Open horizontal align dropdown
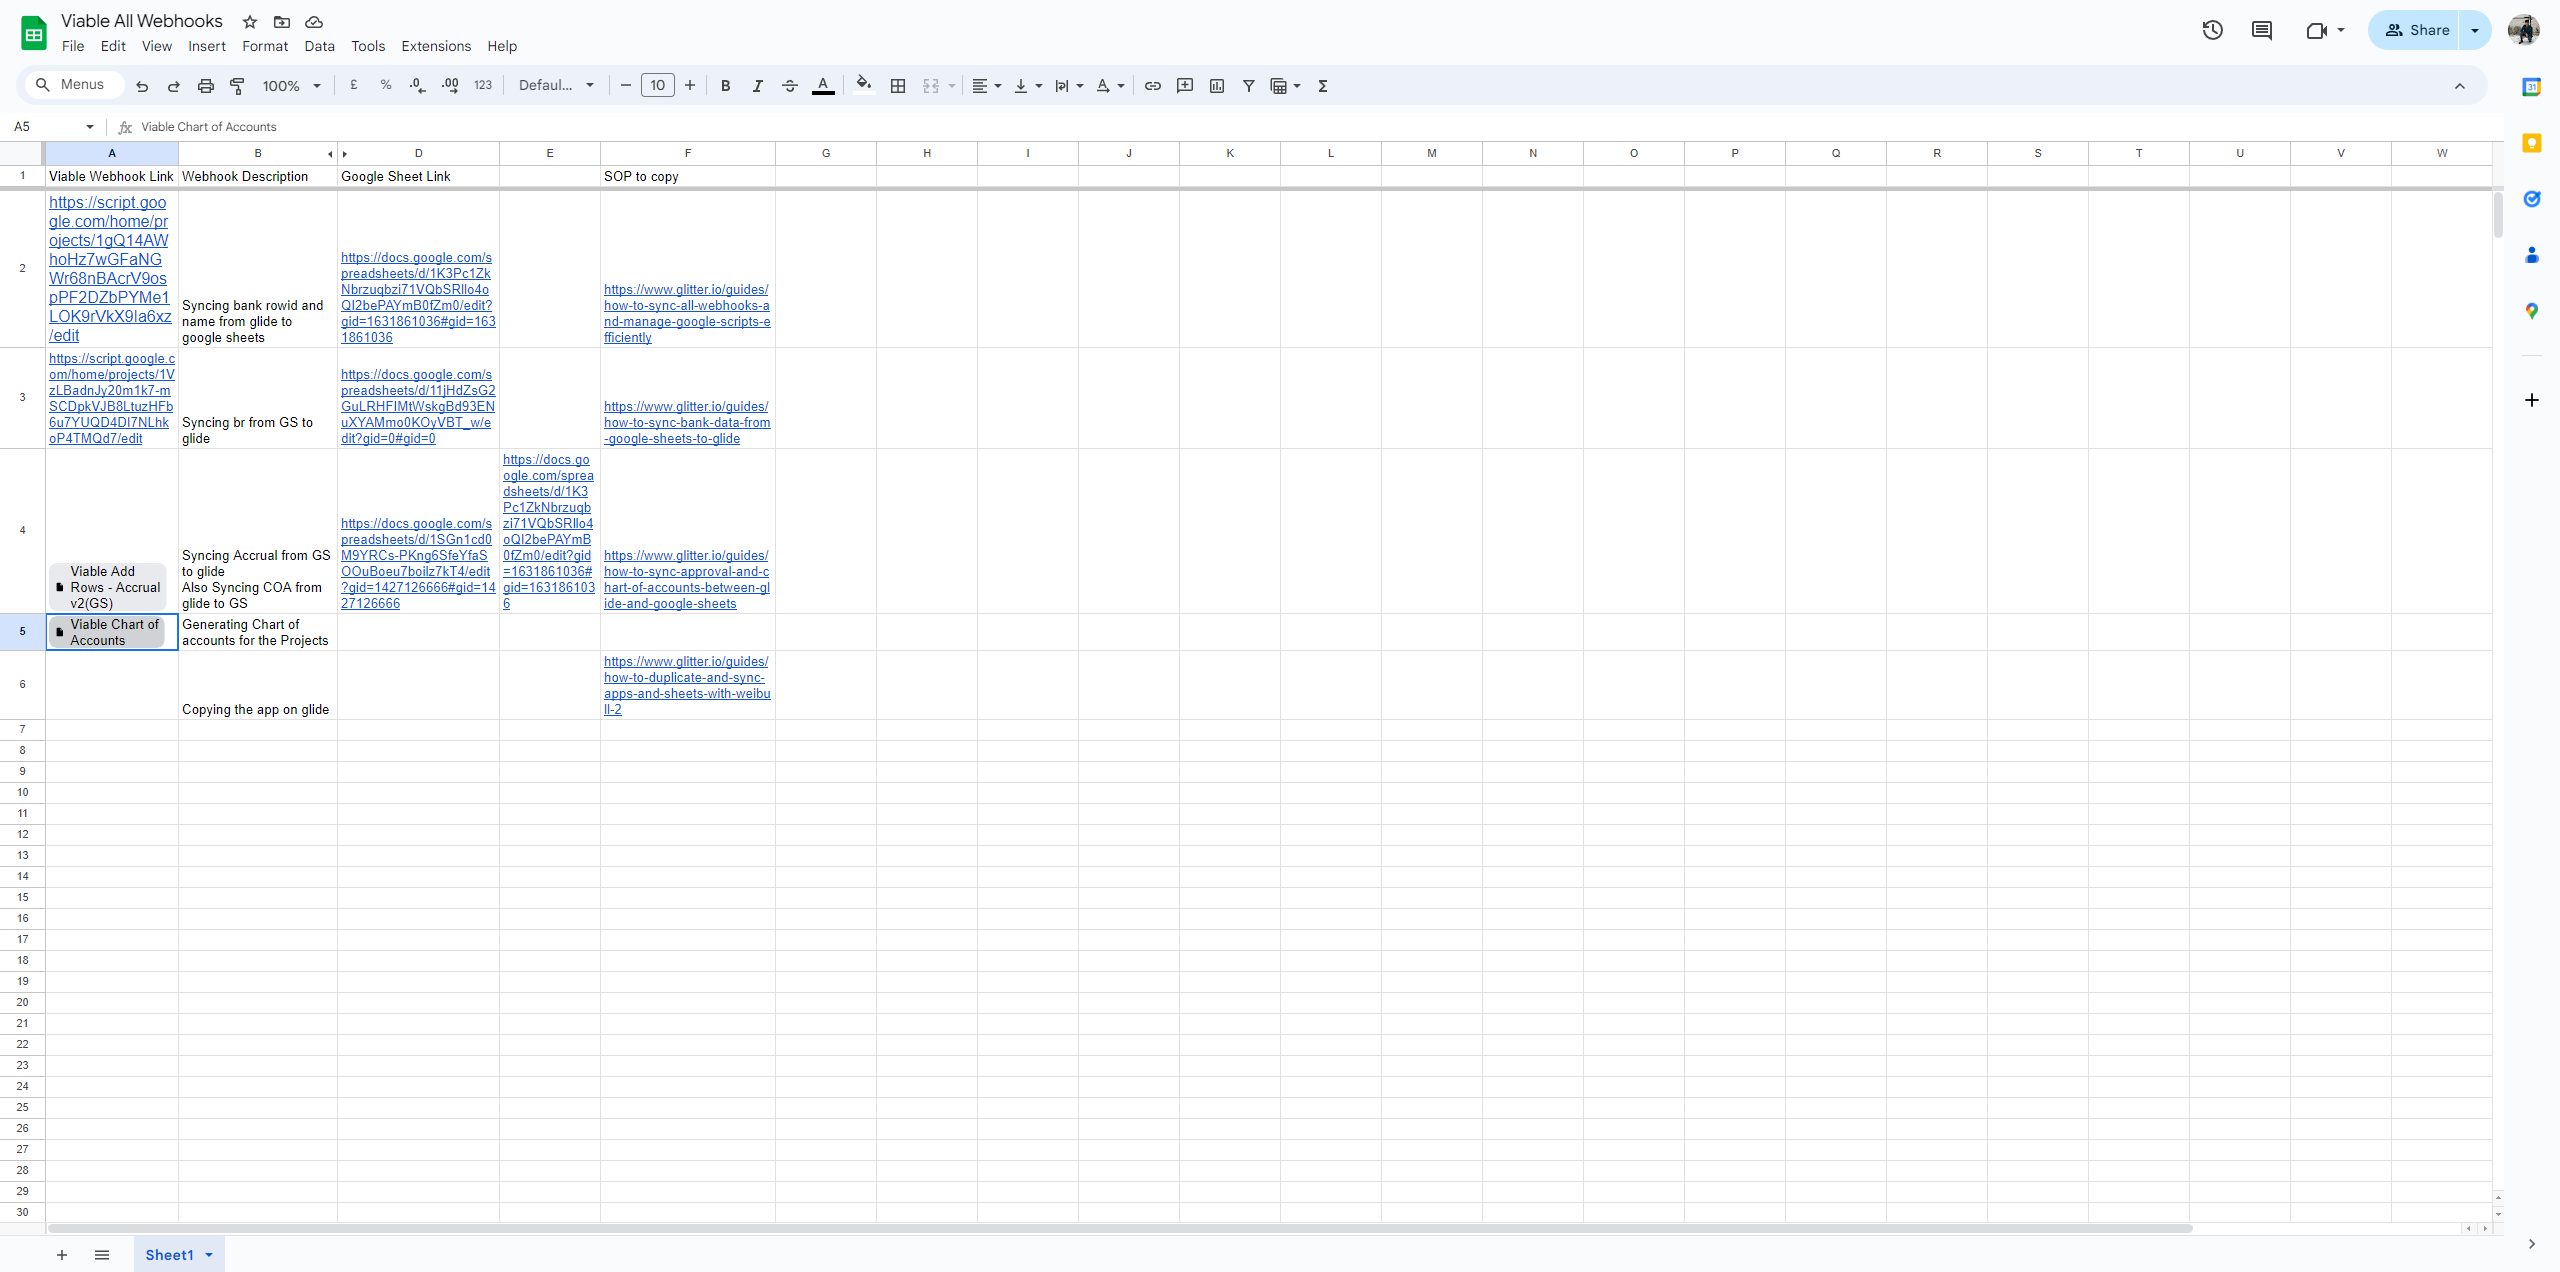The width and height of the screenshot is (2560, 1272). pos(986,86)
